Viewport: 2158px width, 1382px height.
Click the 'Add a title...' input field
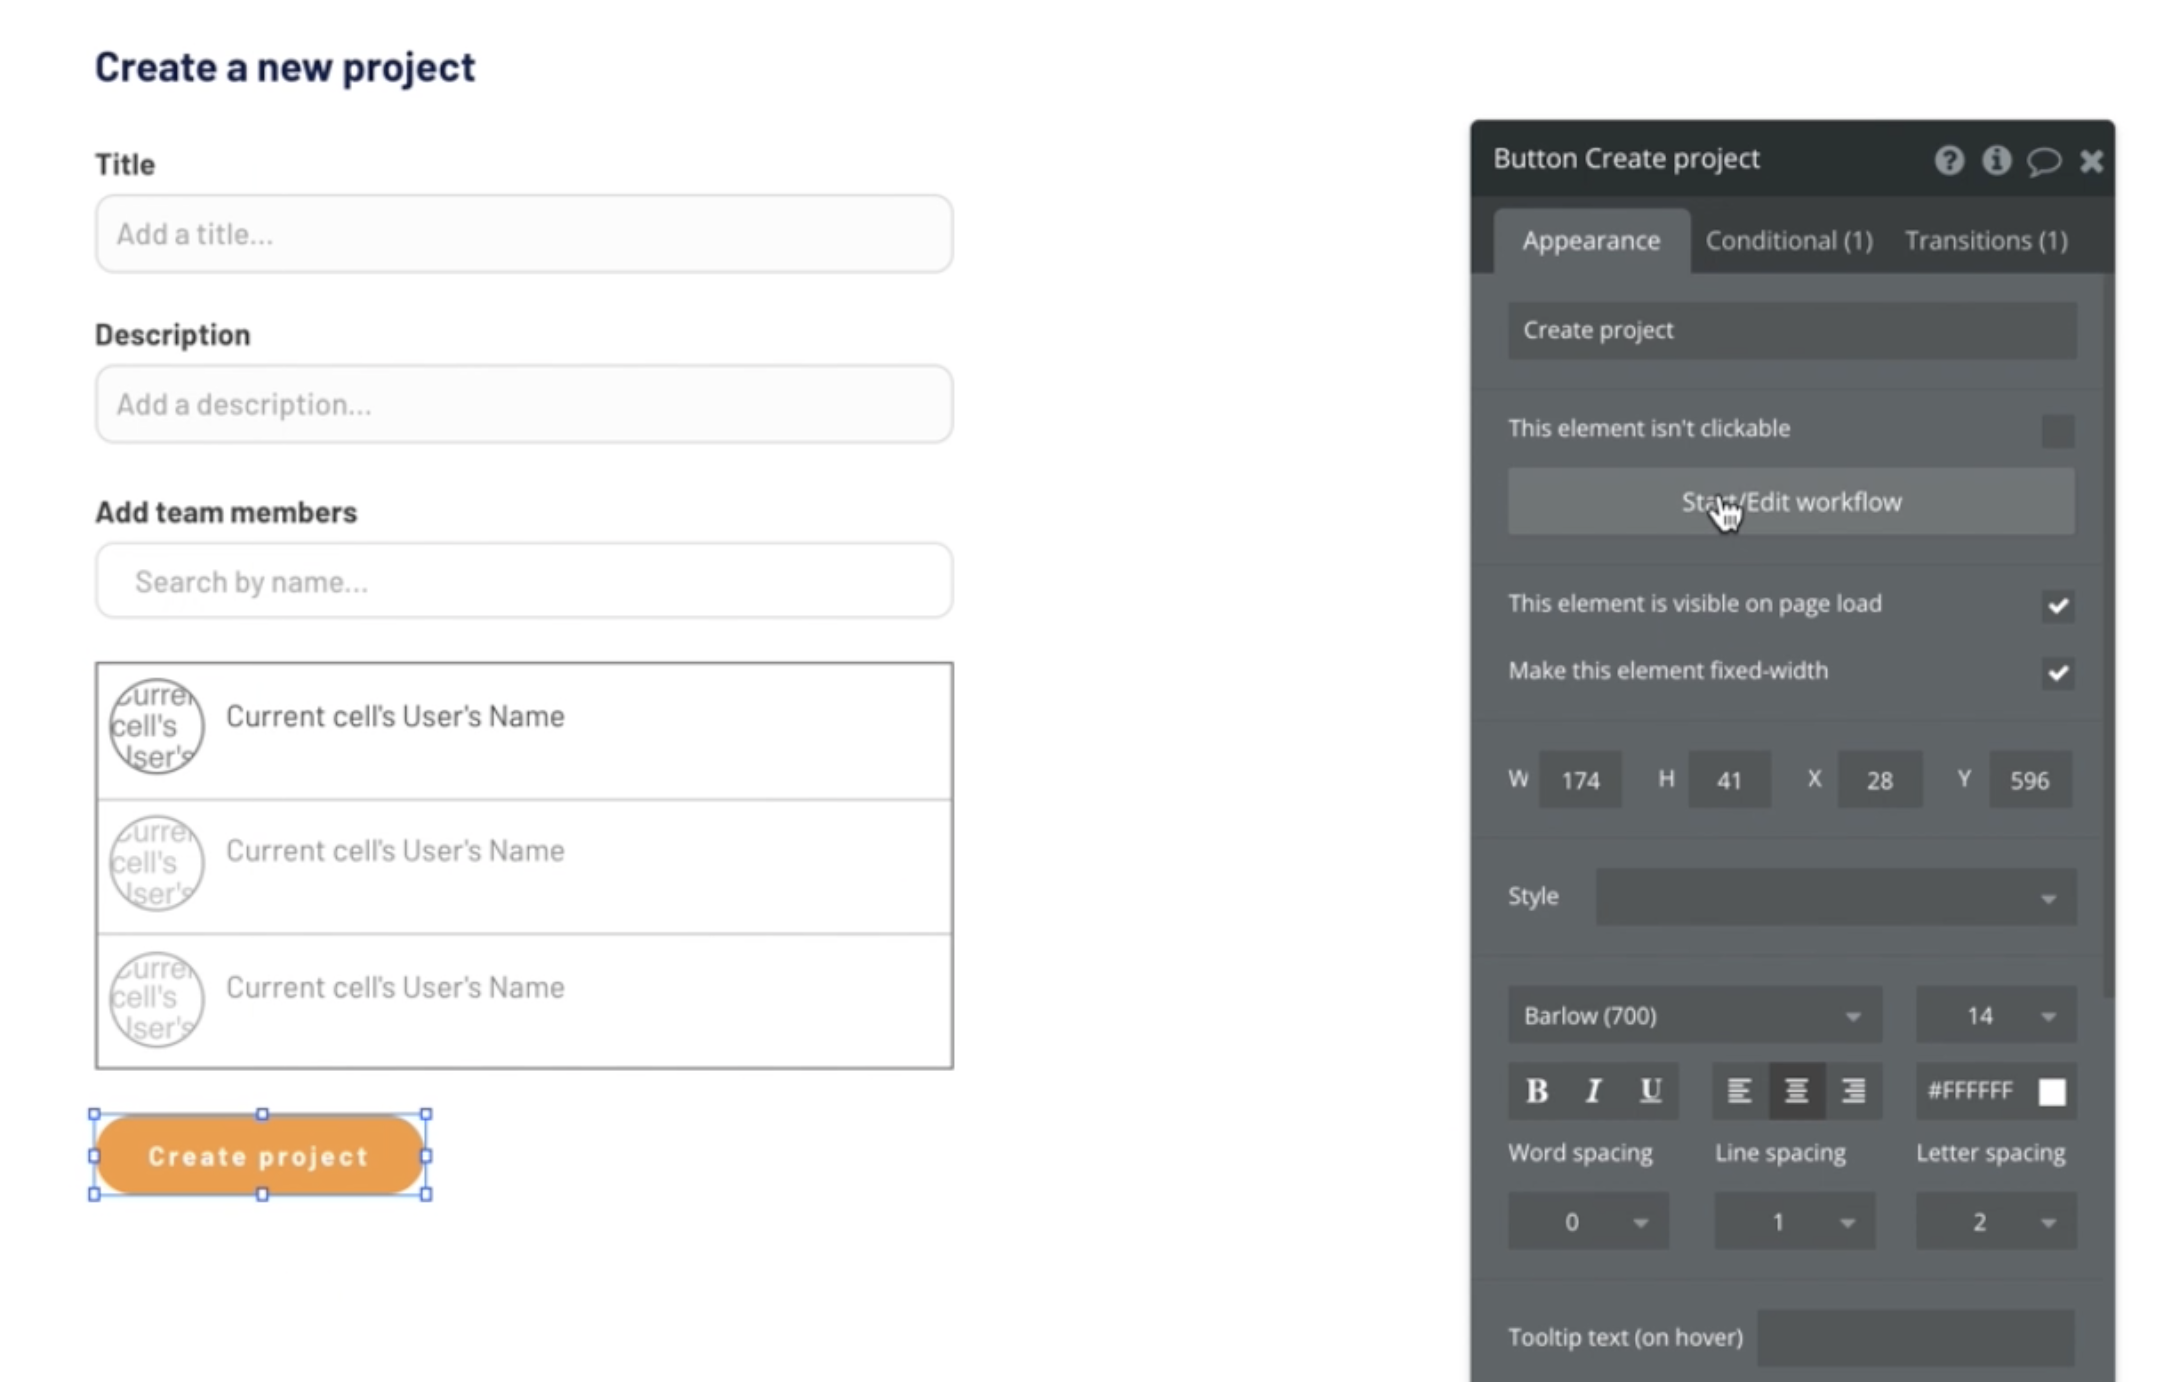pyautogui.click(x=523, y=234)
